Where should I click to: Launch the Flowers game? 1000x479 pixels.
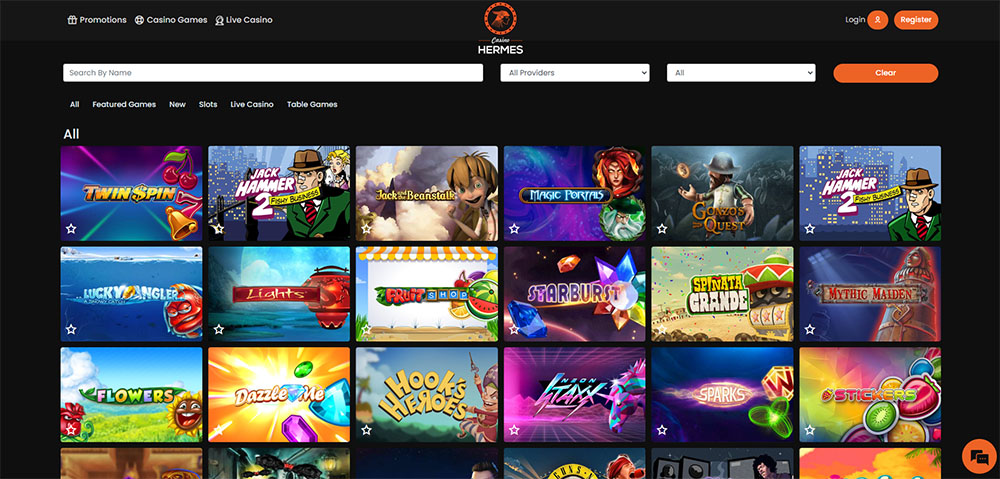pos(131,395)
